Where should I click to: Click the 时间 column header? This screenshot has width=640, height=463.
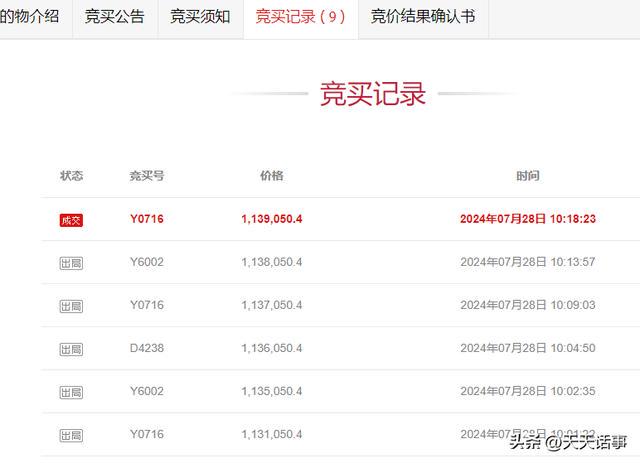528,176
